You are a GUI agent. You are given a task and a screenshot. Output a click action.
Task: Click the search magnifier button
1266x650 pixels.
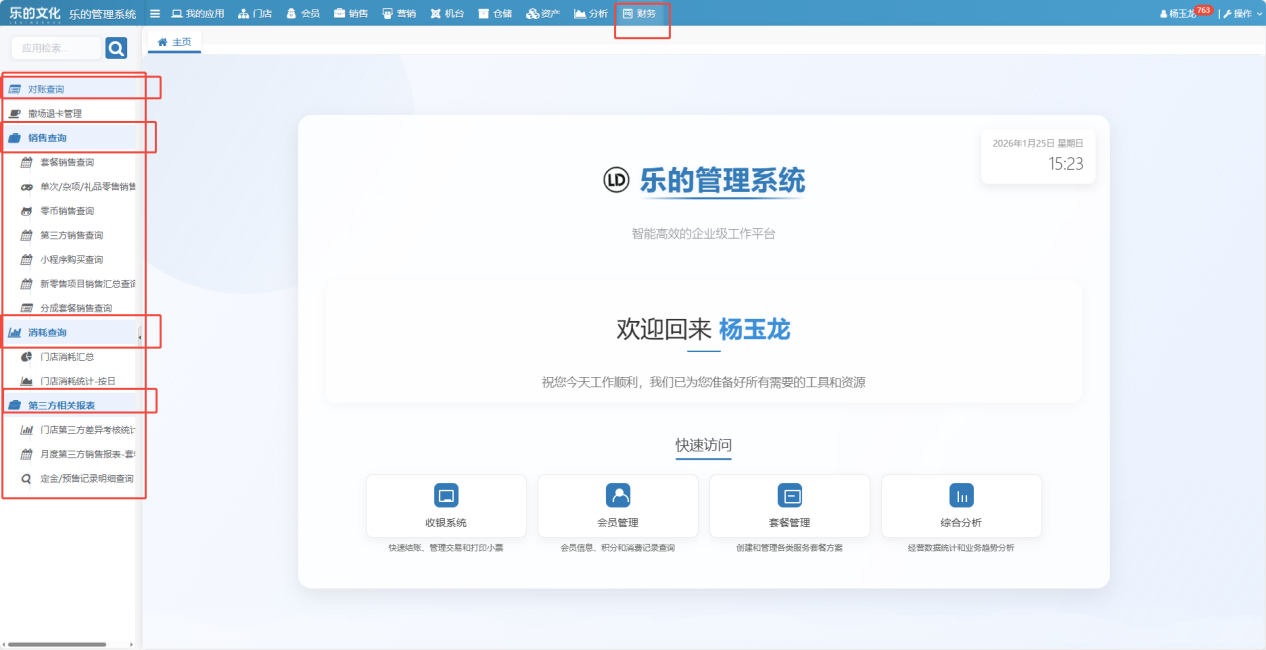click(116, 48)
